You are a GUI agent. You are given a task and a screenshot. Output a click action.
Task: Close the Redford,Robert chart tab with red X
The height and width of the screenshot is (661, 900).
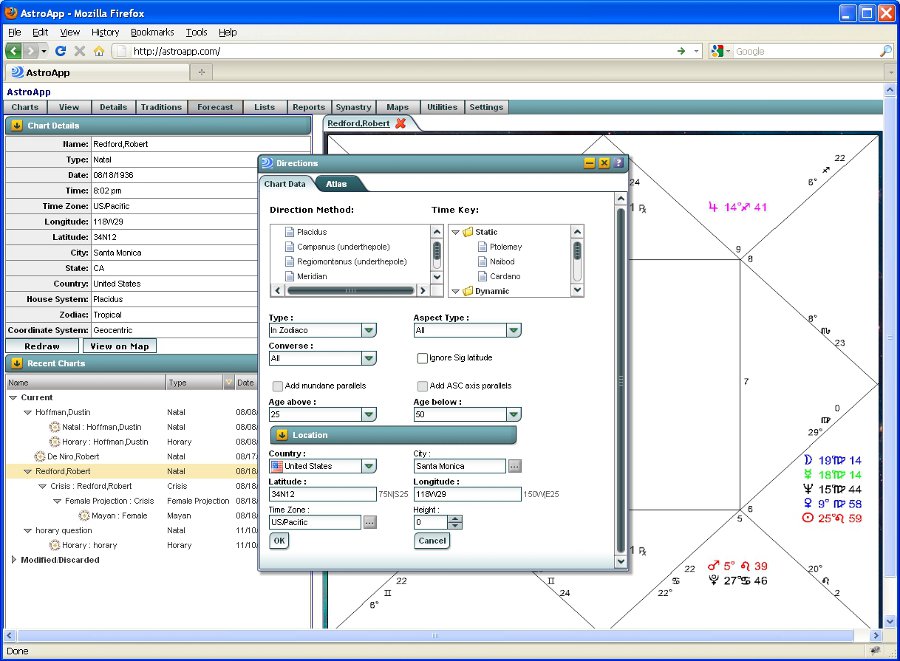tap(401, 124)
